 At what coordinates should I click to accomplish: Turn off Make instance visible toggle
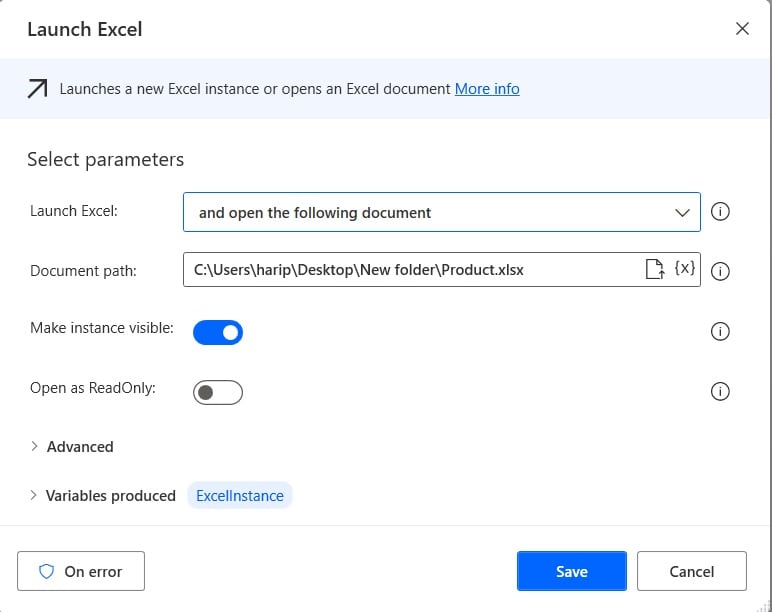[x=218, y=332]
